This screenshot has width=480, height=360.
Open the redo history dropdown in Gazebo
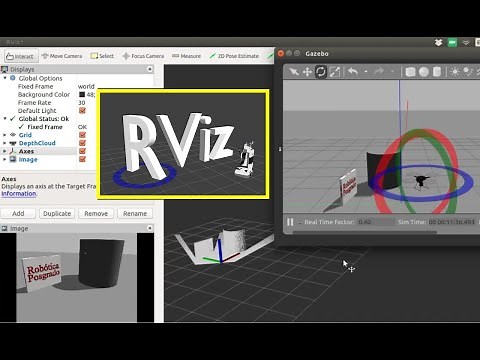(x=392, y=72)
